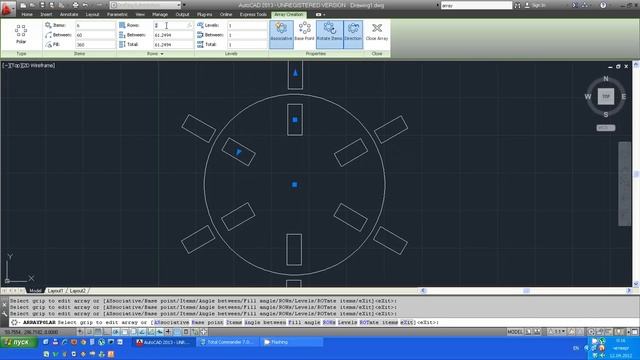Select the Layout2 drawing tab

click(78, 291)
